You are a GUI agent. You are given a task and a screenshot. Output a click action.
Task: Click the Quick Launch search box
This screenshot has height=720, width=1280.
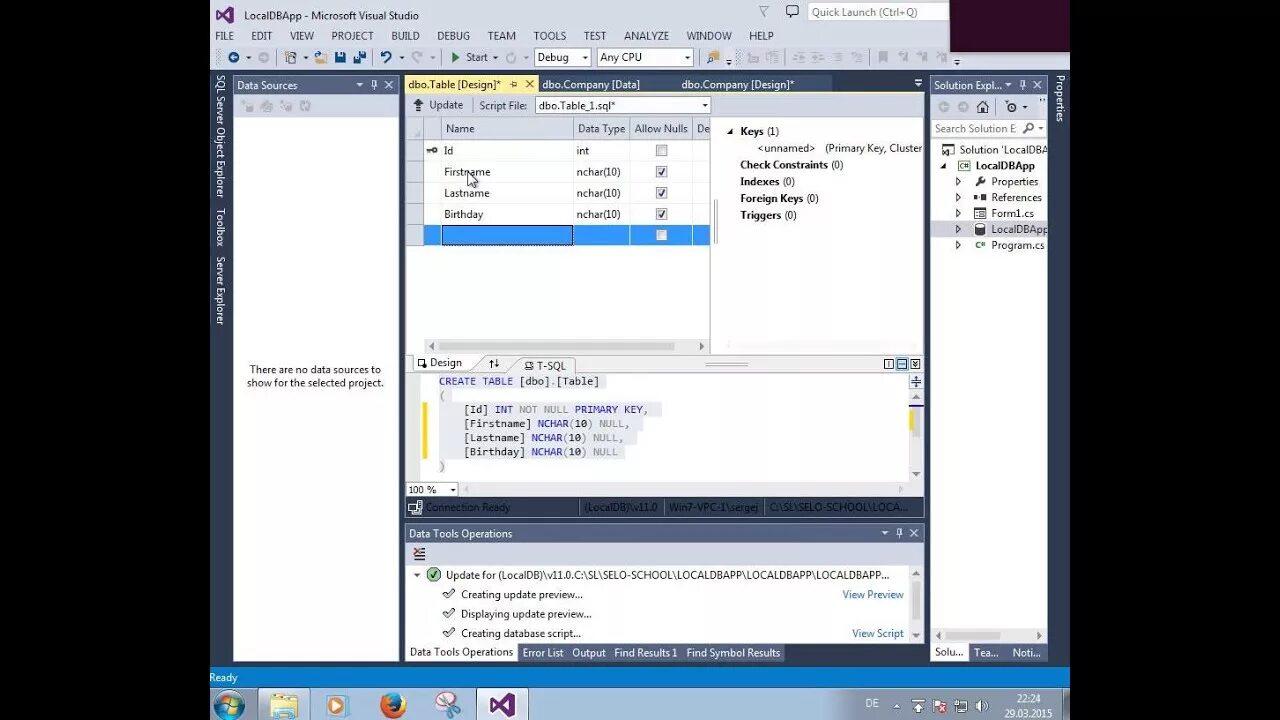point(877,12)
